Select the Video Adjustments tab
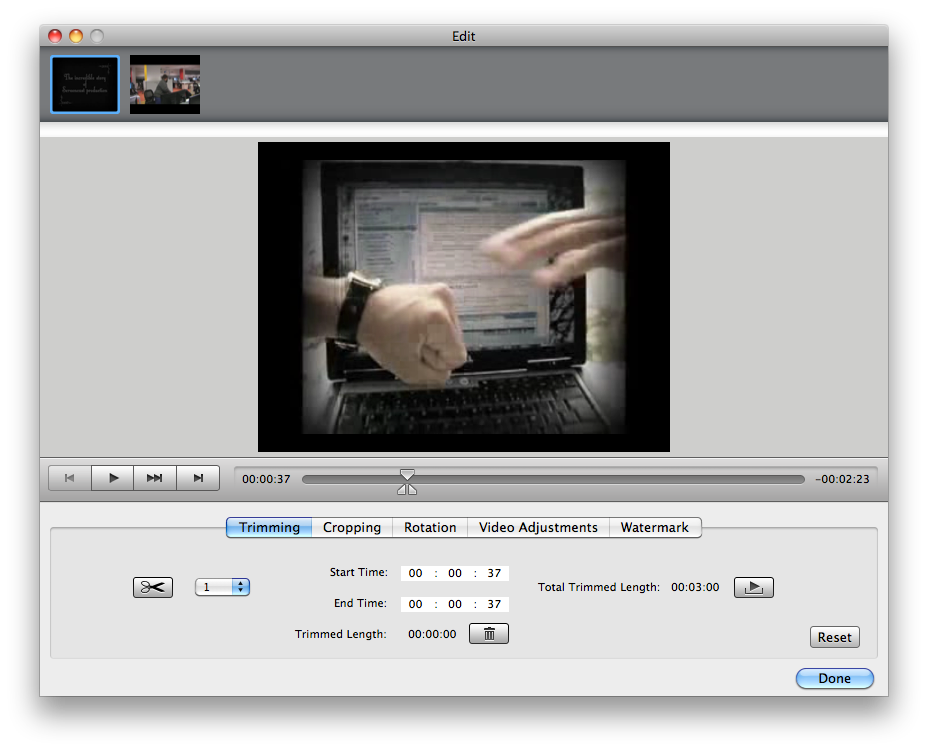The image size is (928, 751). (x=538, y=527)
